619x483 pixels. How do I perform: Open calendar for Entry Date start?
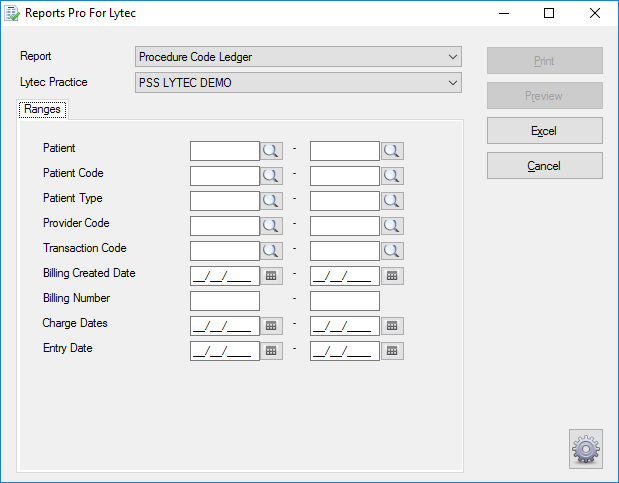pos(271,351)
